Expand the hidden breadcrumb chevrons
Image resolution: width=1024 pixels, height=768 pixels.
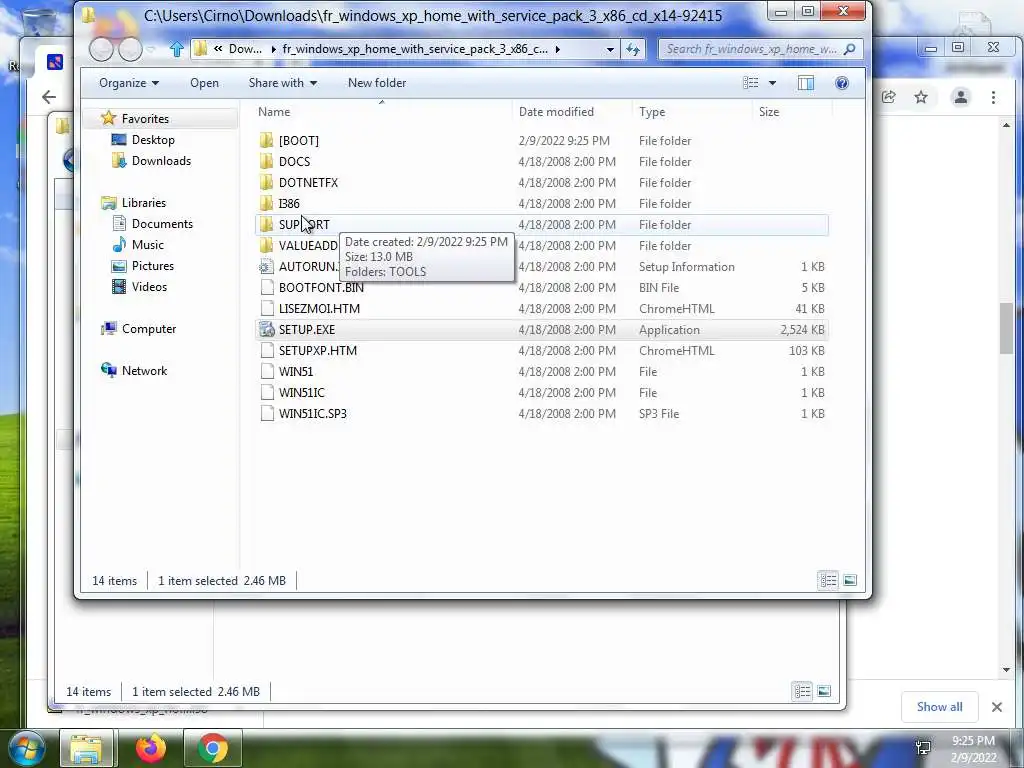pyautogui.click(x=217, y=48)
